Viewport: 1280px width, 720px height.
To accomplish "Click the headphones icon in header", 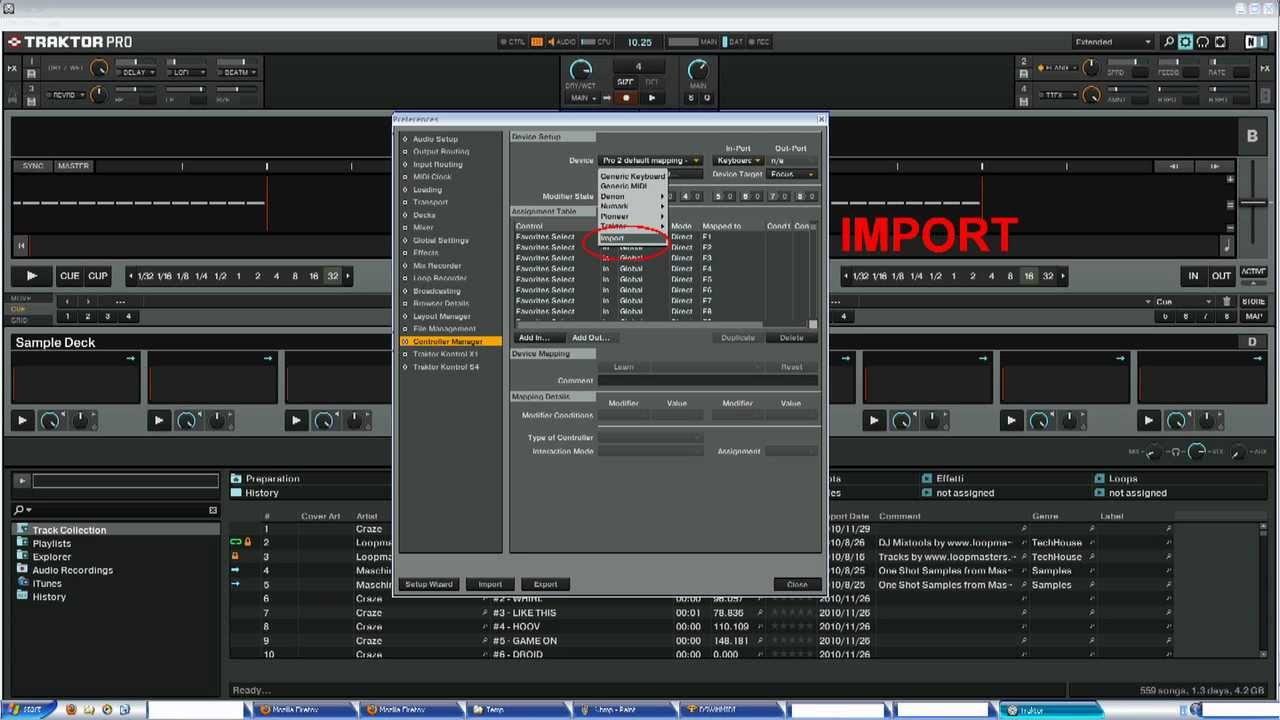I will tap(1203, 42).
